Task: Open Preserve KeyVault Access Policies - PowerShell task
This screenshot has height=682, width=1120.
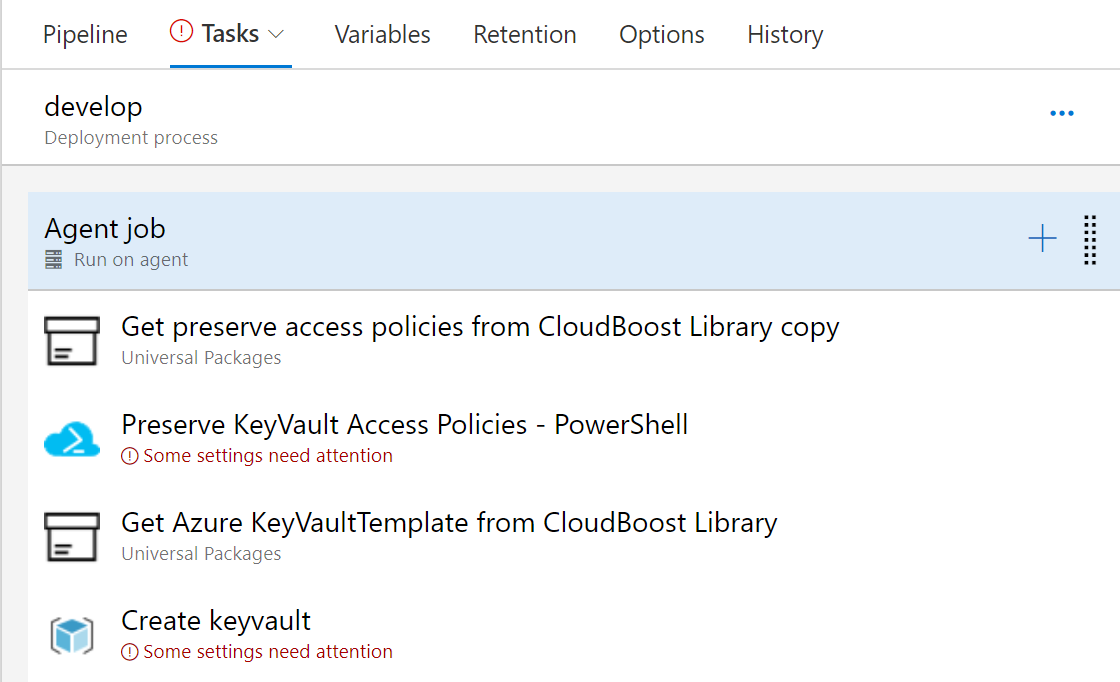Action: tap(404, 425)
